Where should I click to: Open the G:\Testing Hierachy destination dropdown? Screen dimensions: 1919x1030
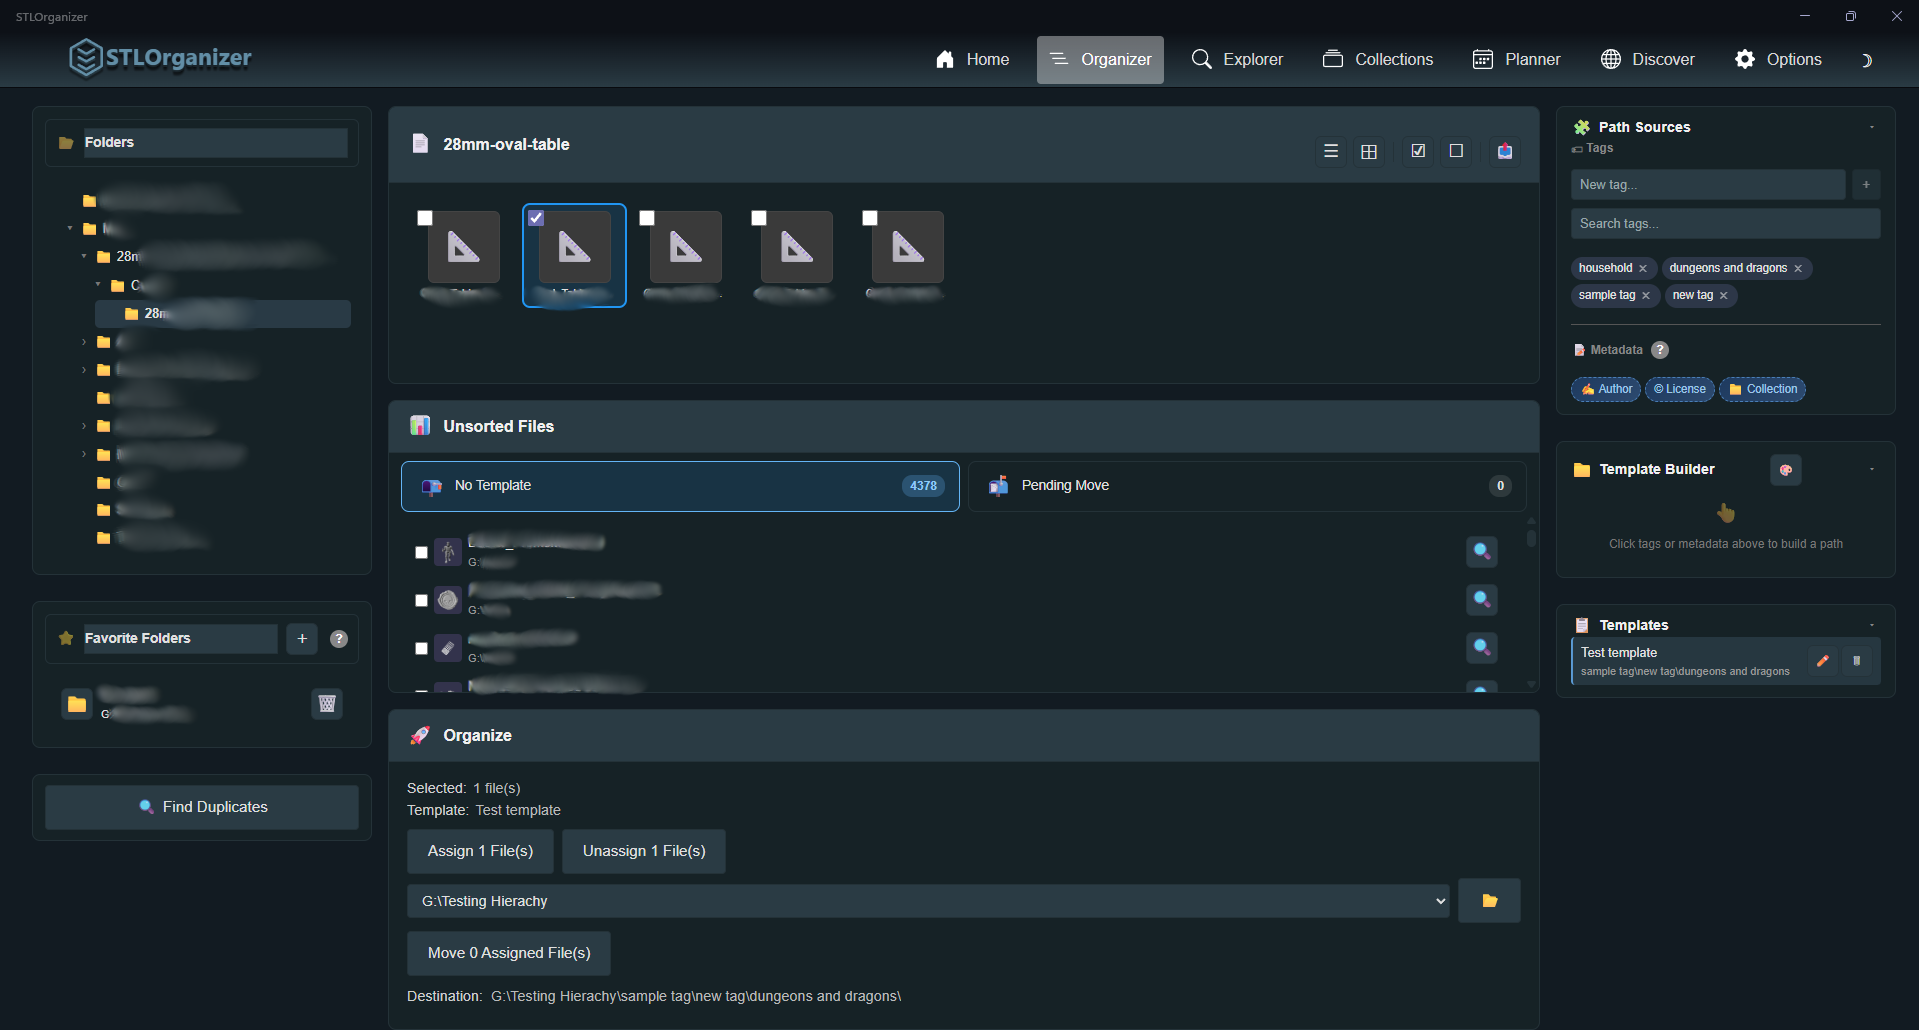point(1437,900)
